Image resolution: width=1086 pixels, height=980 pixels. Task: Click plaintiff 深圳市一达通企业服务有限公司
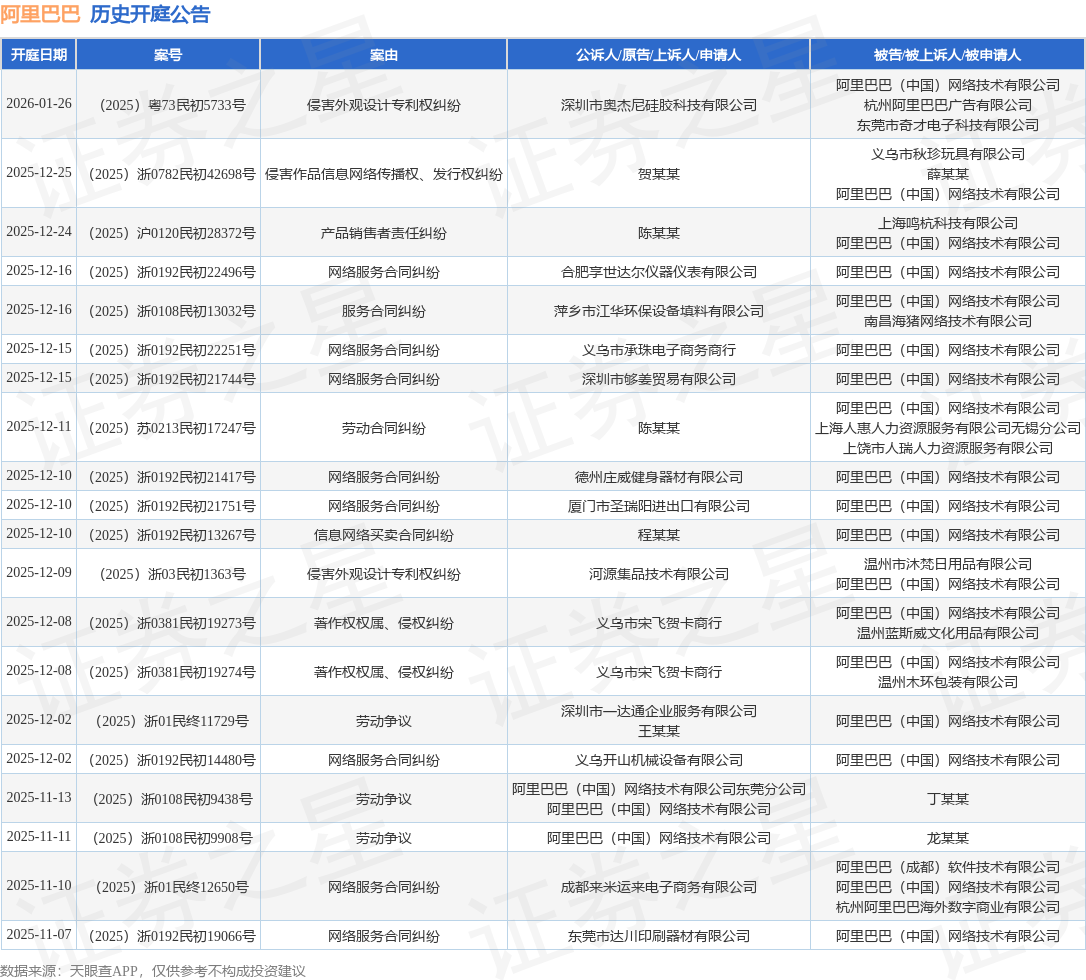click(x=658, y=711)
